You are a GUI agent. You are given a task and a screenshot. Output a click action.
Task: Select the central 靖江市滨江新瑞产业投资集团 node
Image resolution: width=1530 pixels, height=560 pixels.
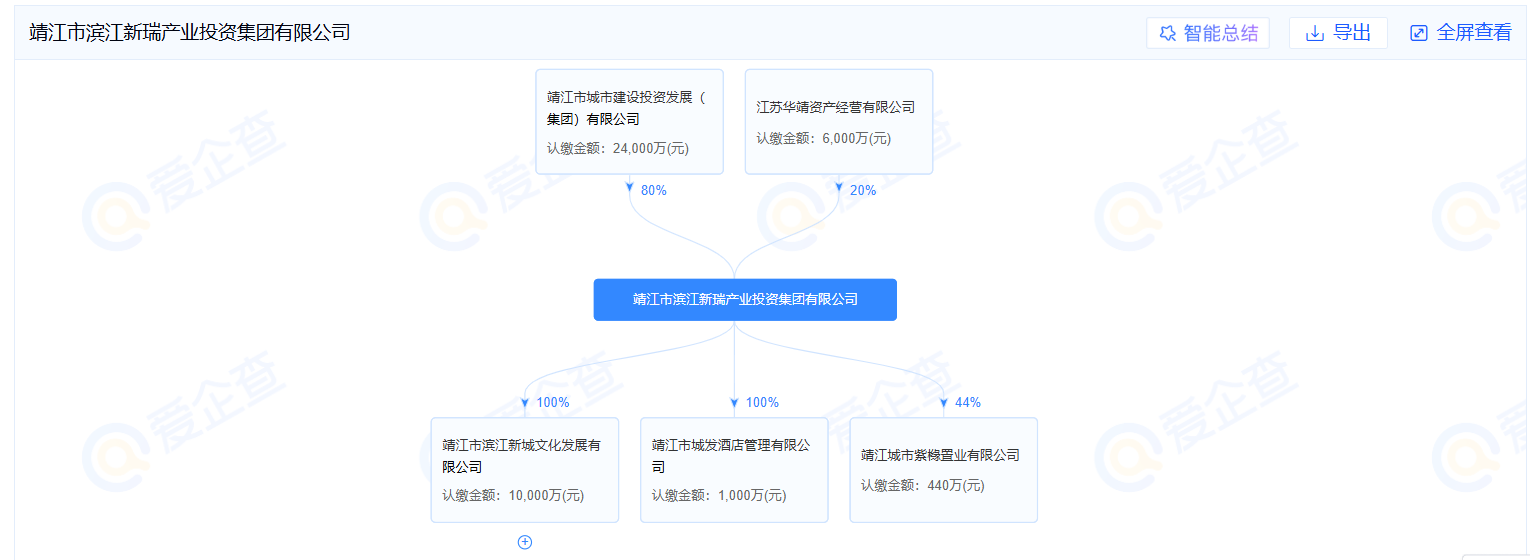tap(745, 299)
